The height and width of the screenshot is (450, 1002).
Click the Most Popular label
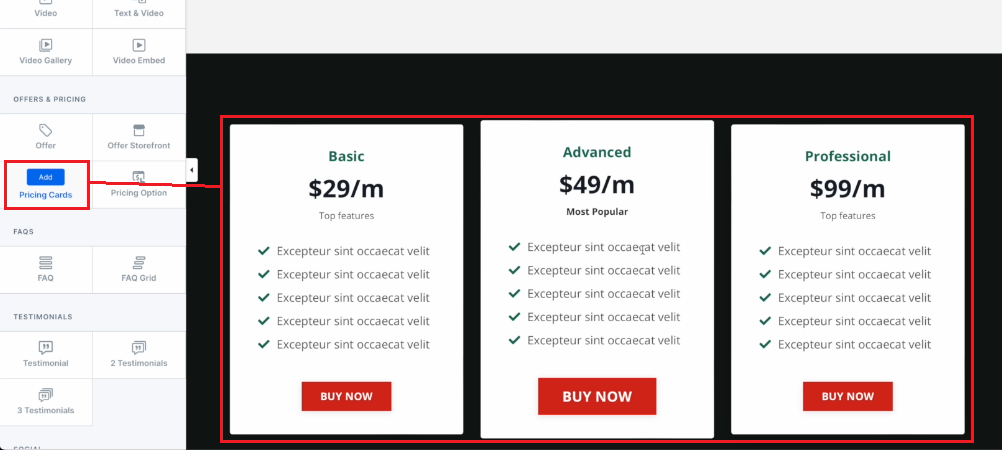pyautogui.click(x=597, y=212)
